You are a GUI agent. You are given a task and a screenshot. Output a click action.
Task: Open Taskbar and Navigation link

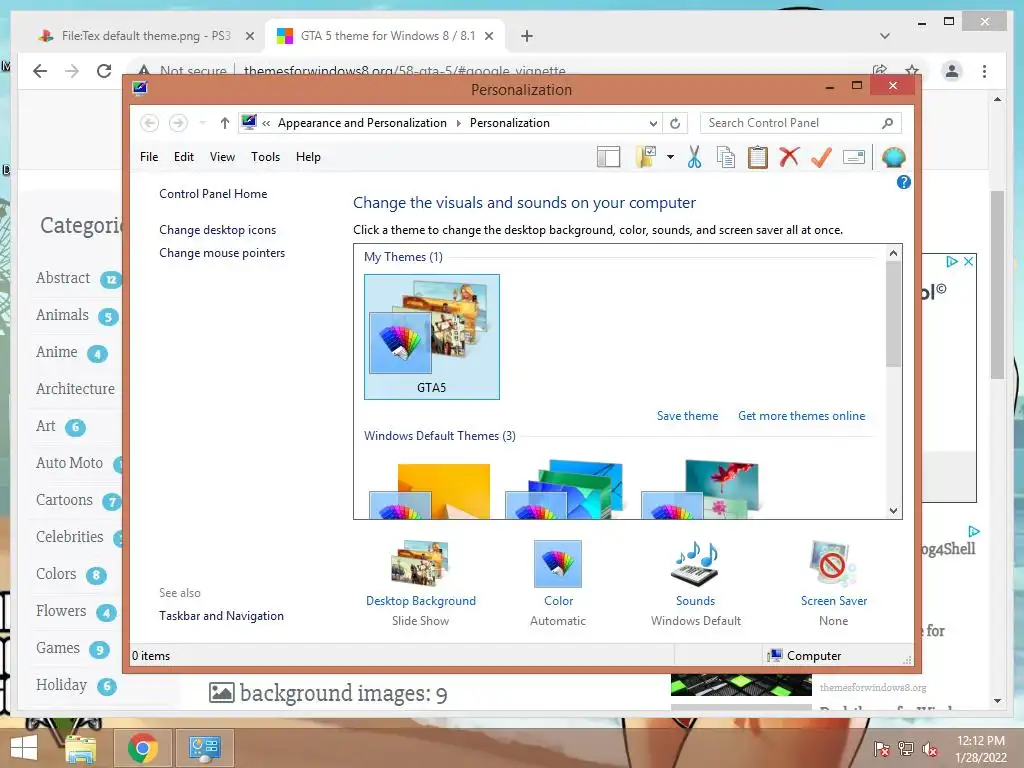pos(221,616)
